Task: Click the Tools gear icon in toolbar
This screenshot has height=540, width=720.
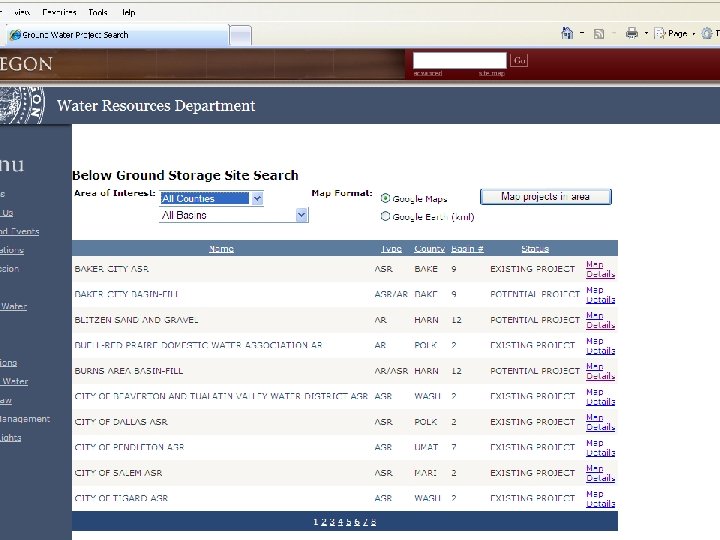Action: coord(707,33)
